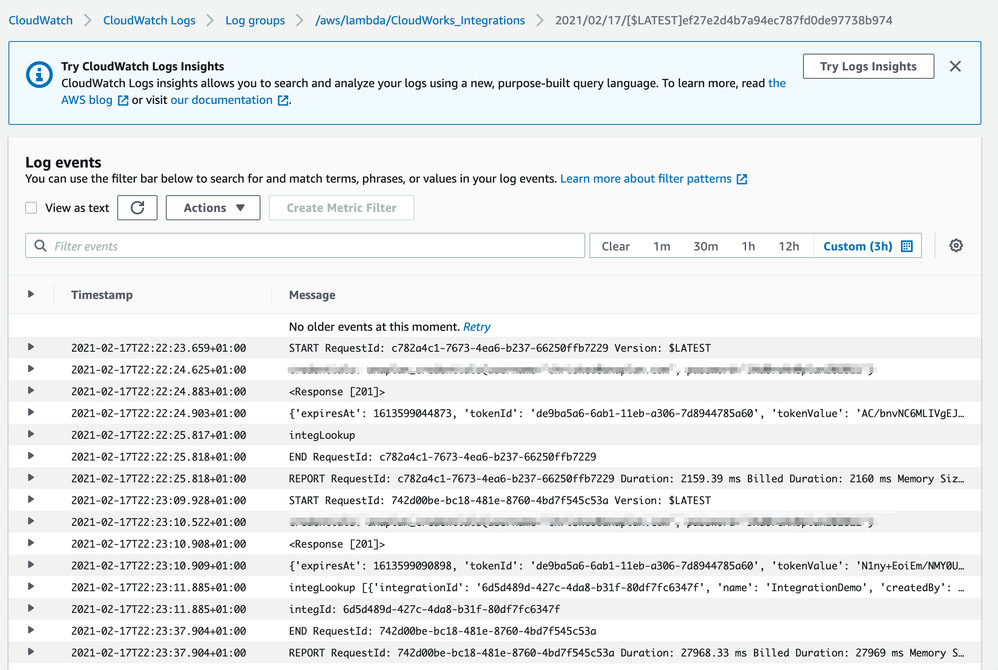
Task: Expand the 22:22:24.883 Response 201 row
Action: pos(31,391)
